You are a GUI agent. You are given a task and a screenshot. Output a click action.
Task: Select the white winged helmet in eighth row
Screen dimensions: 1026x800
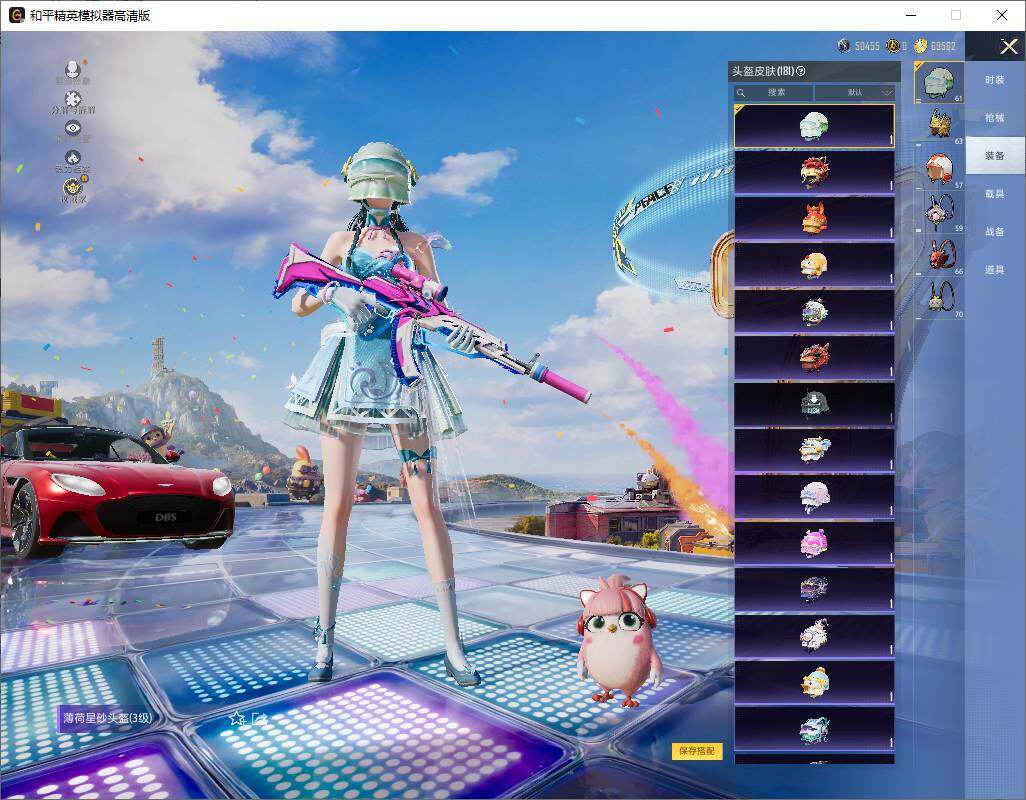tap(814, 451)
